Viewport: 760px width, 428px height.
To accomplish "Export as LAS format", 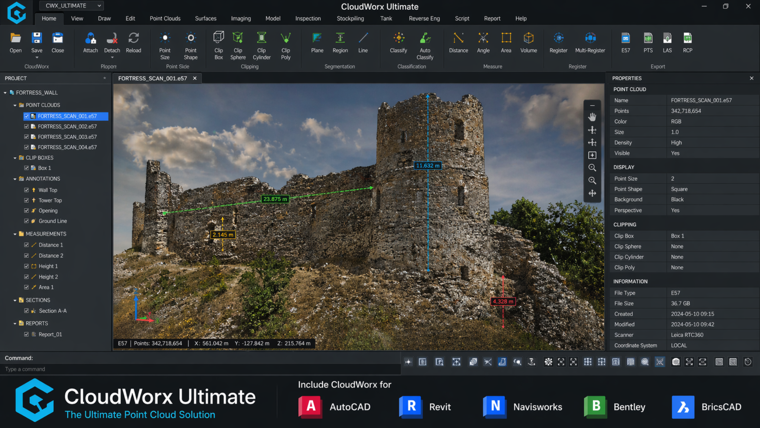I will coord(667,38).
